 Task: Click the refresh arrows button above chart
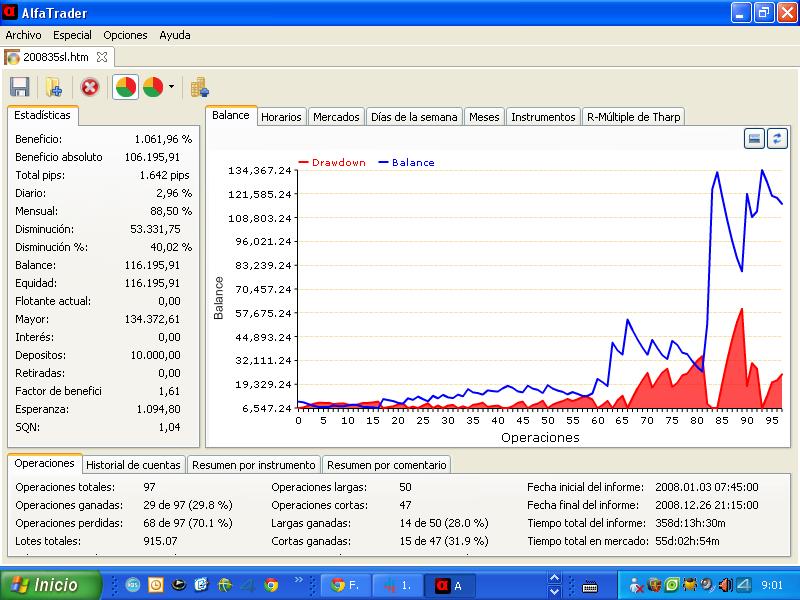[777, 138]
